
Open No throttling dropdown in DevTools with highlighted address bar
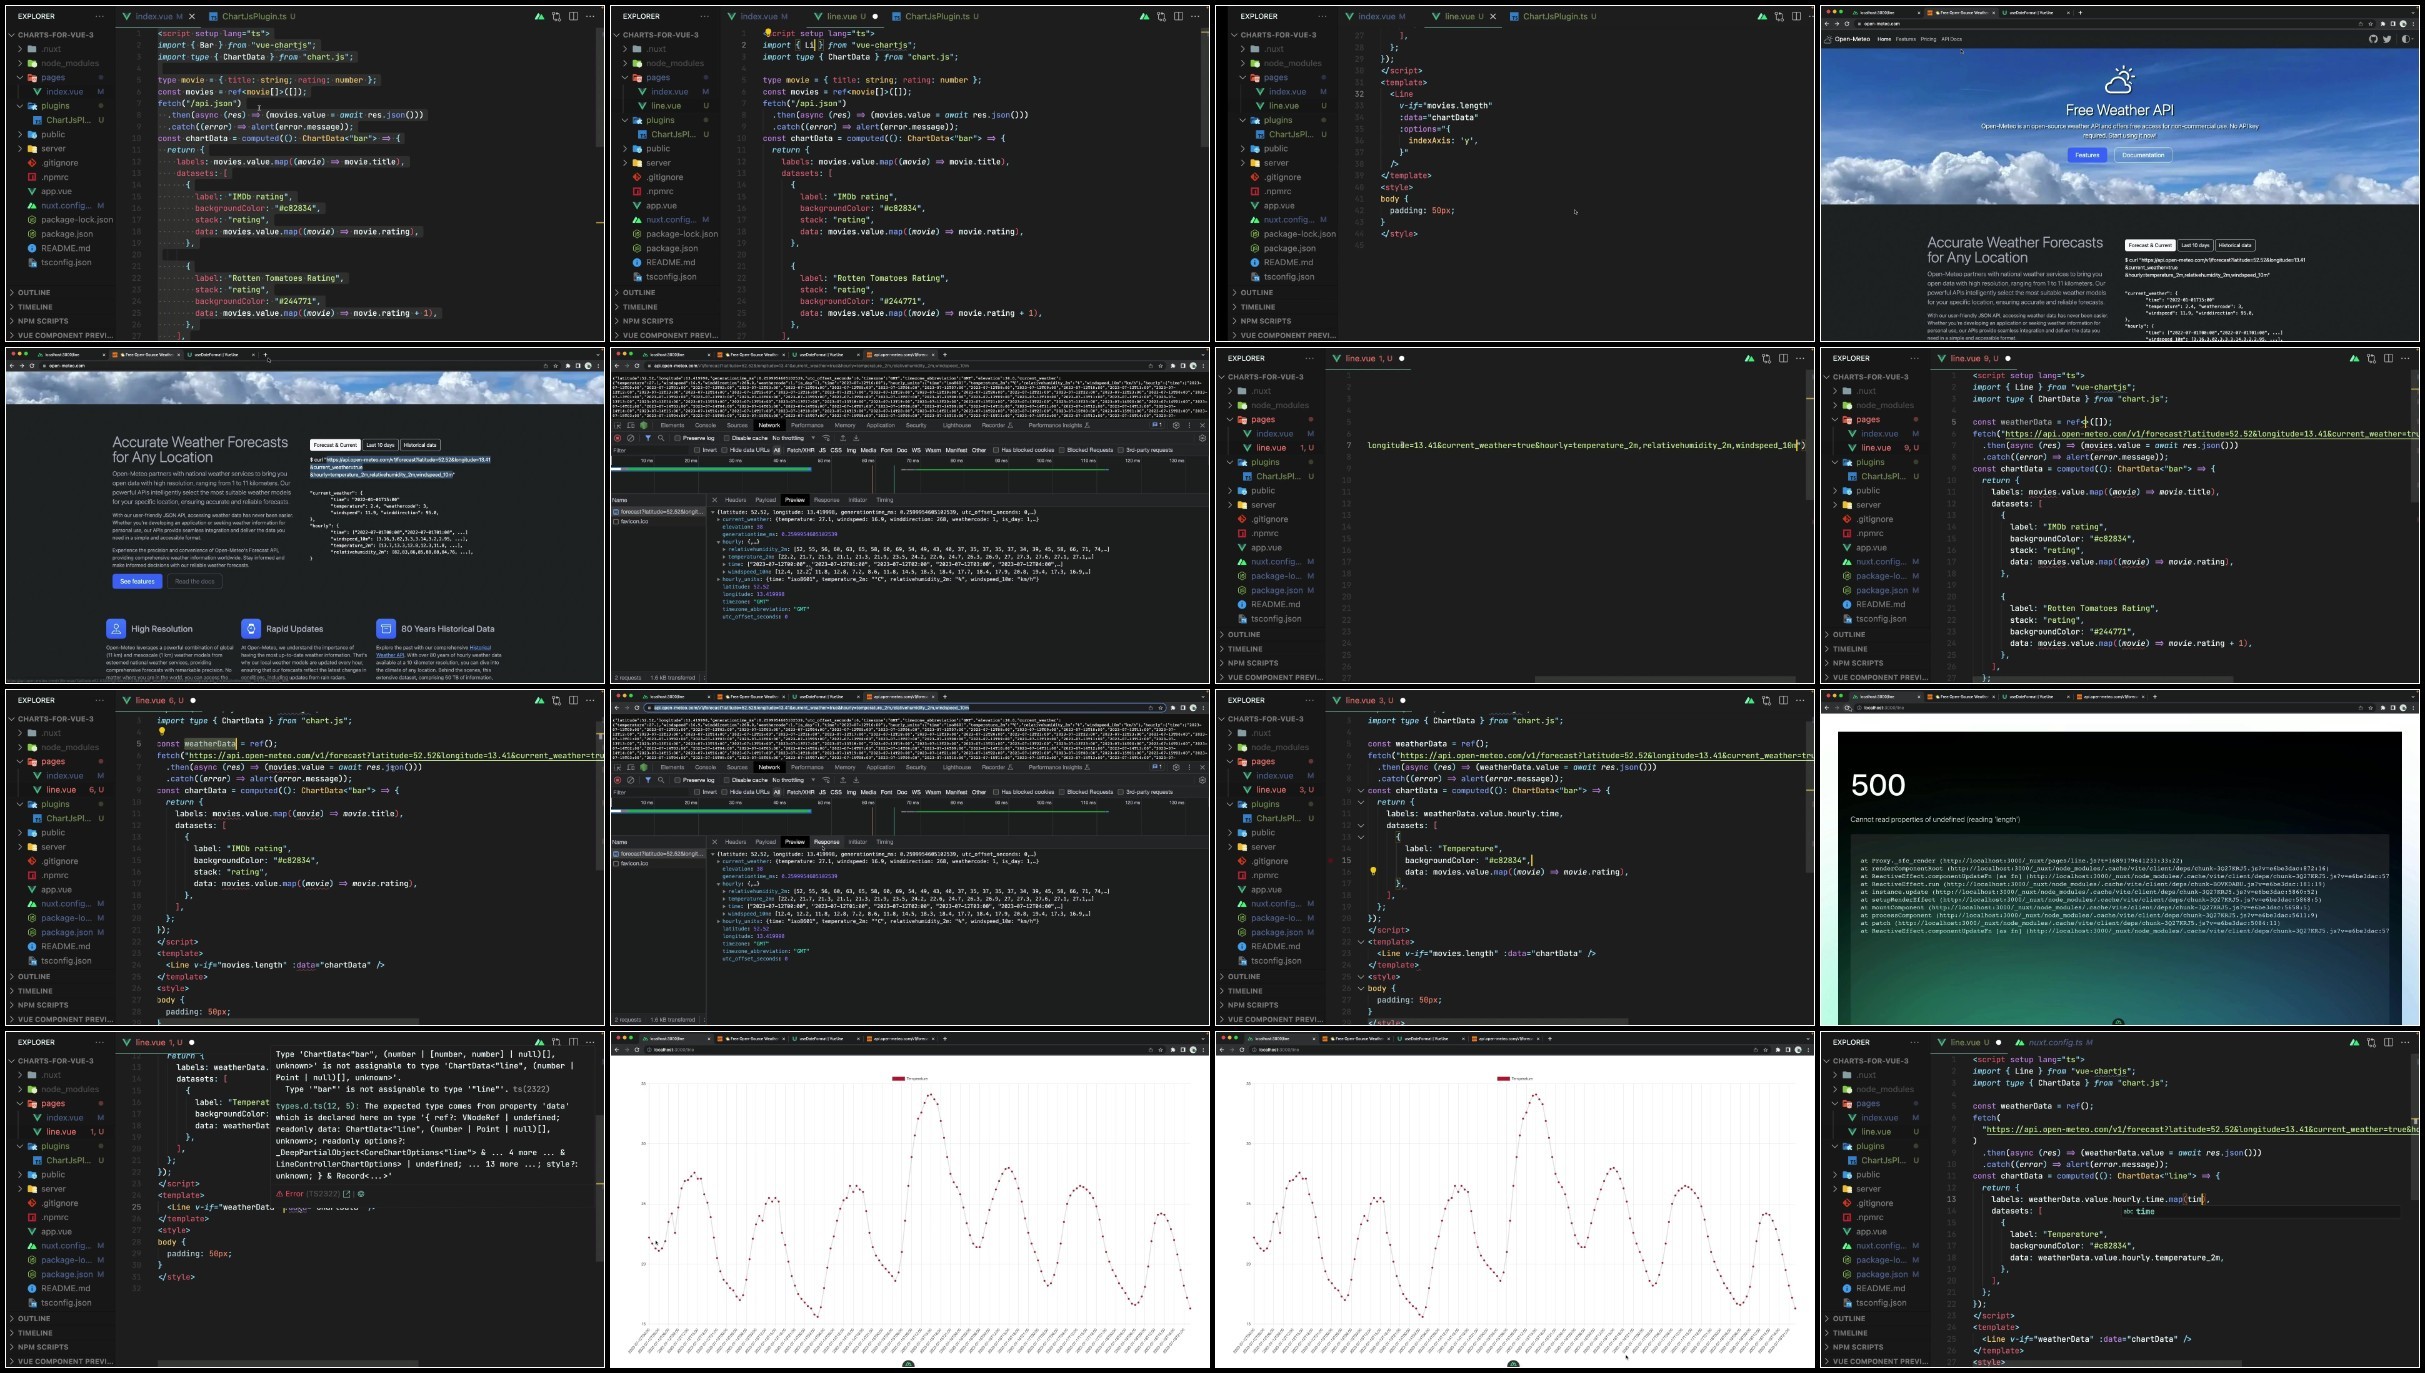[792, 780]
